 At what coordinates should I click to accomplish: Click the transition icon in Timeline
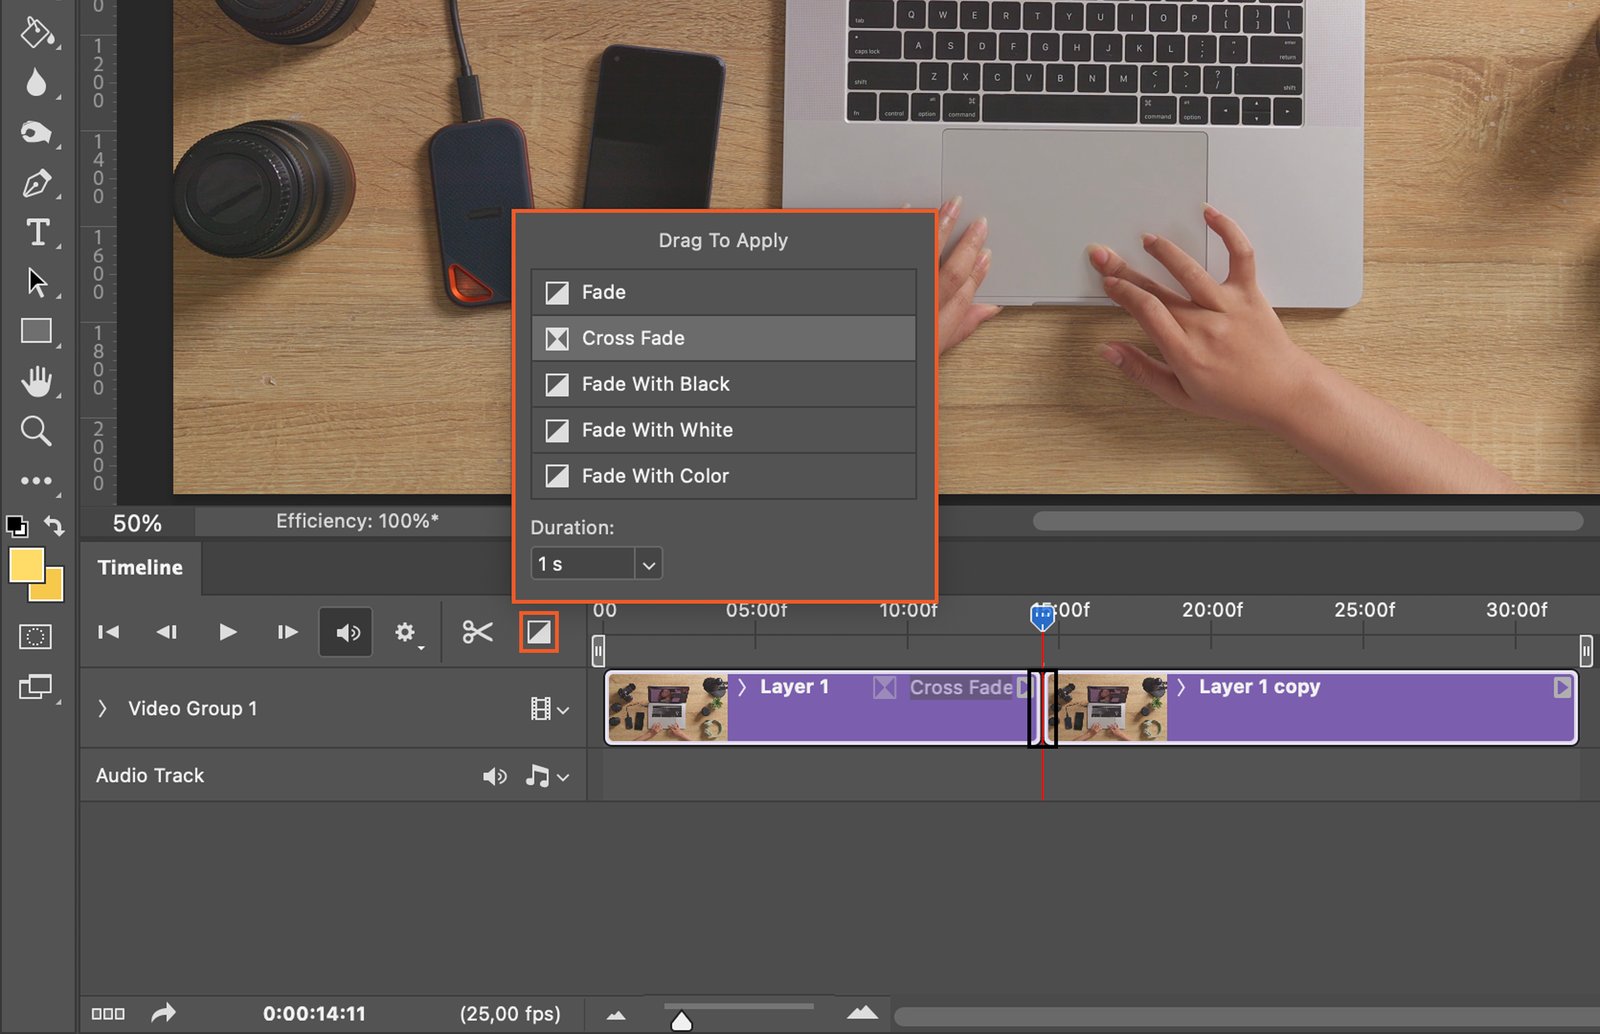(x=538, y=632)
